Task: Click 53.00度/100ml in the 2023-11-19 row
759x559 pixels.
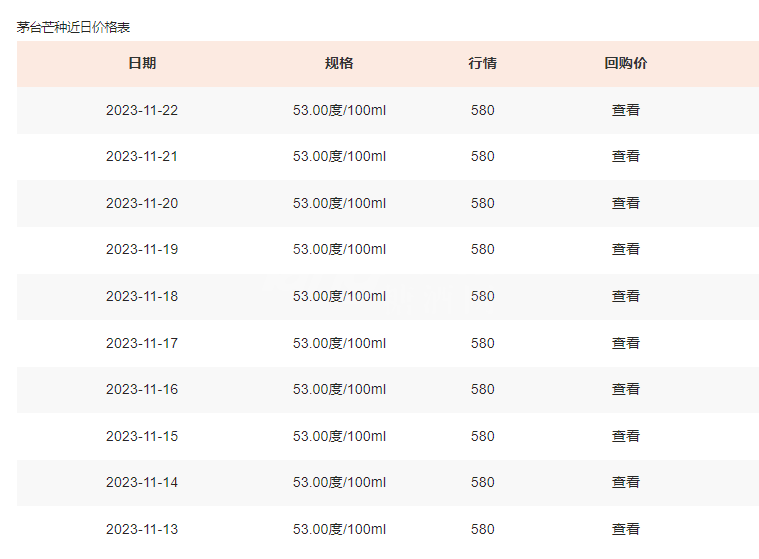Action: (339, 249)
